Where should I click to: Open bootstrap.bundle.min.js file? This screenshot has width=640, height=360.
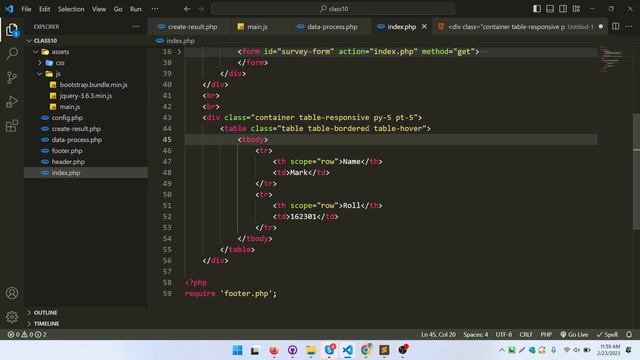pyautogui.click(x=86, y=85)
